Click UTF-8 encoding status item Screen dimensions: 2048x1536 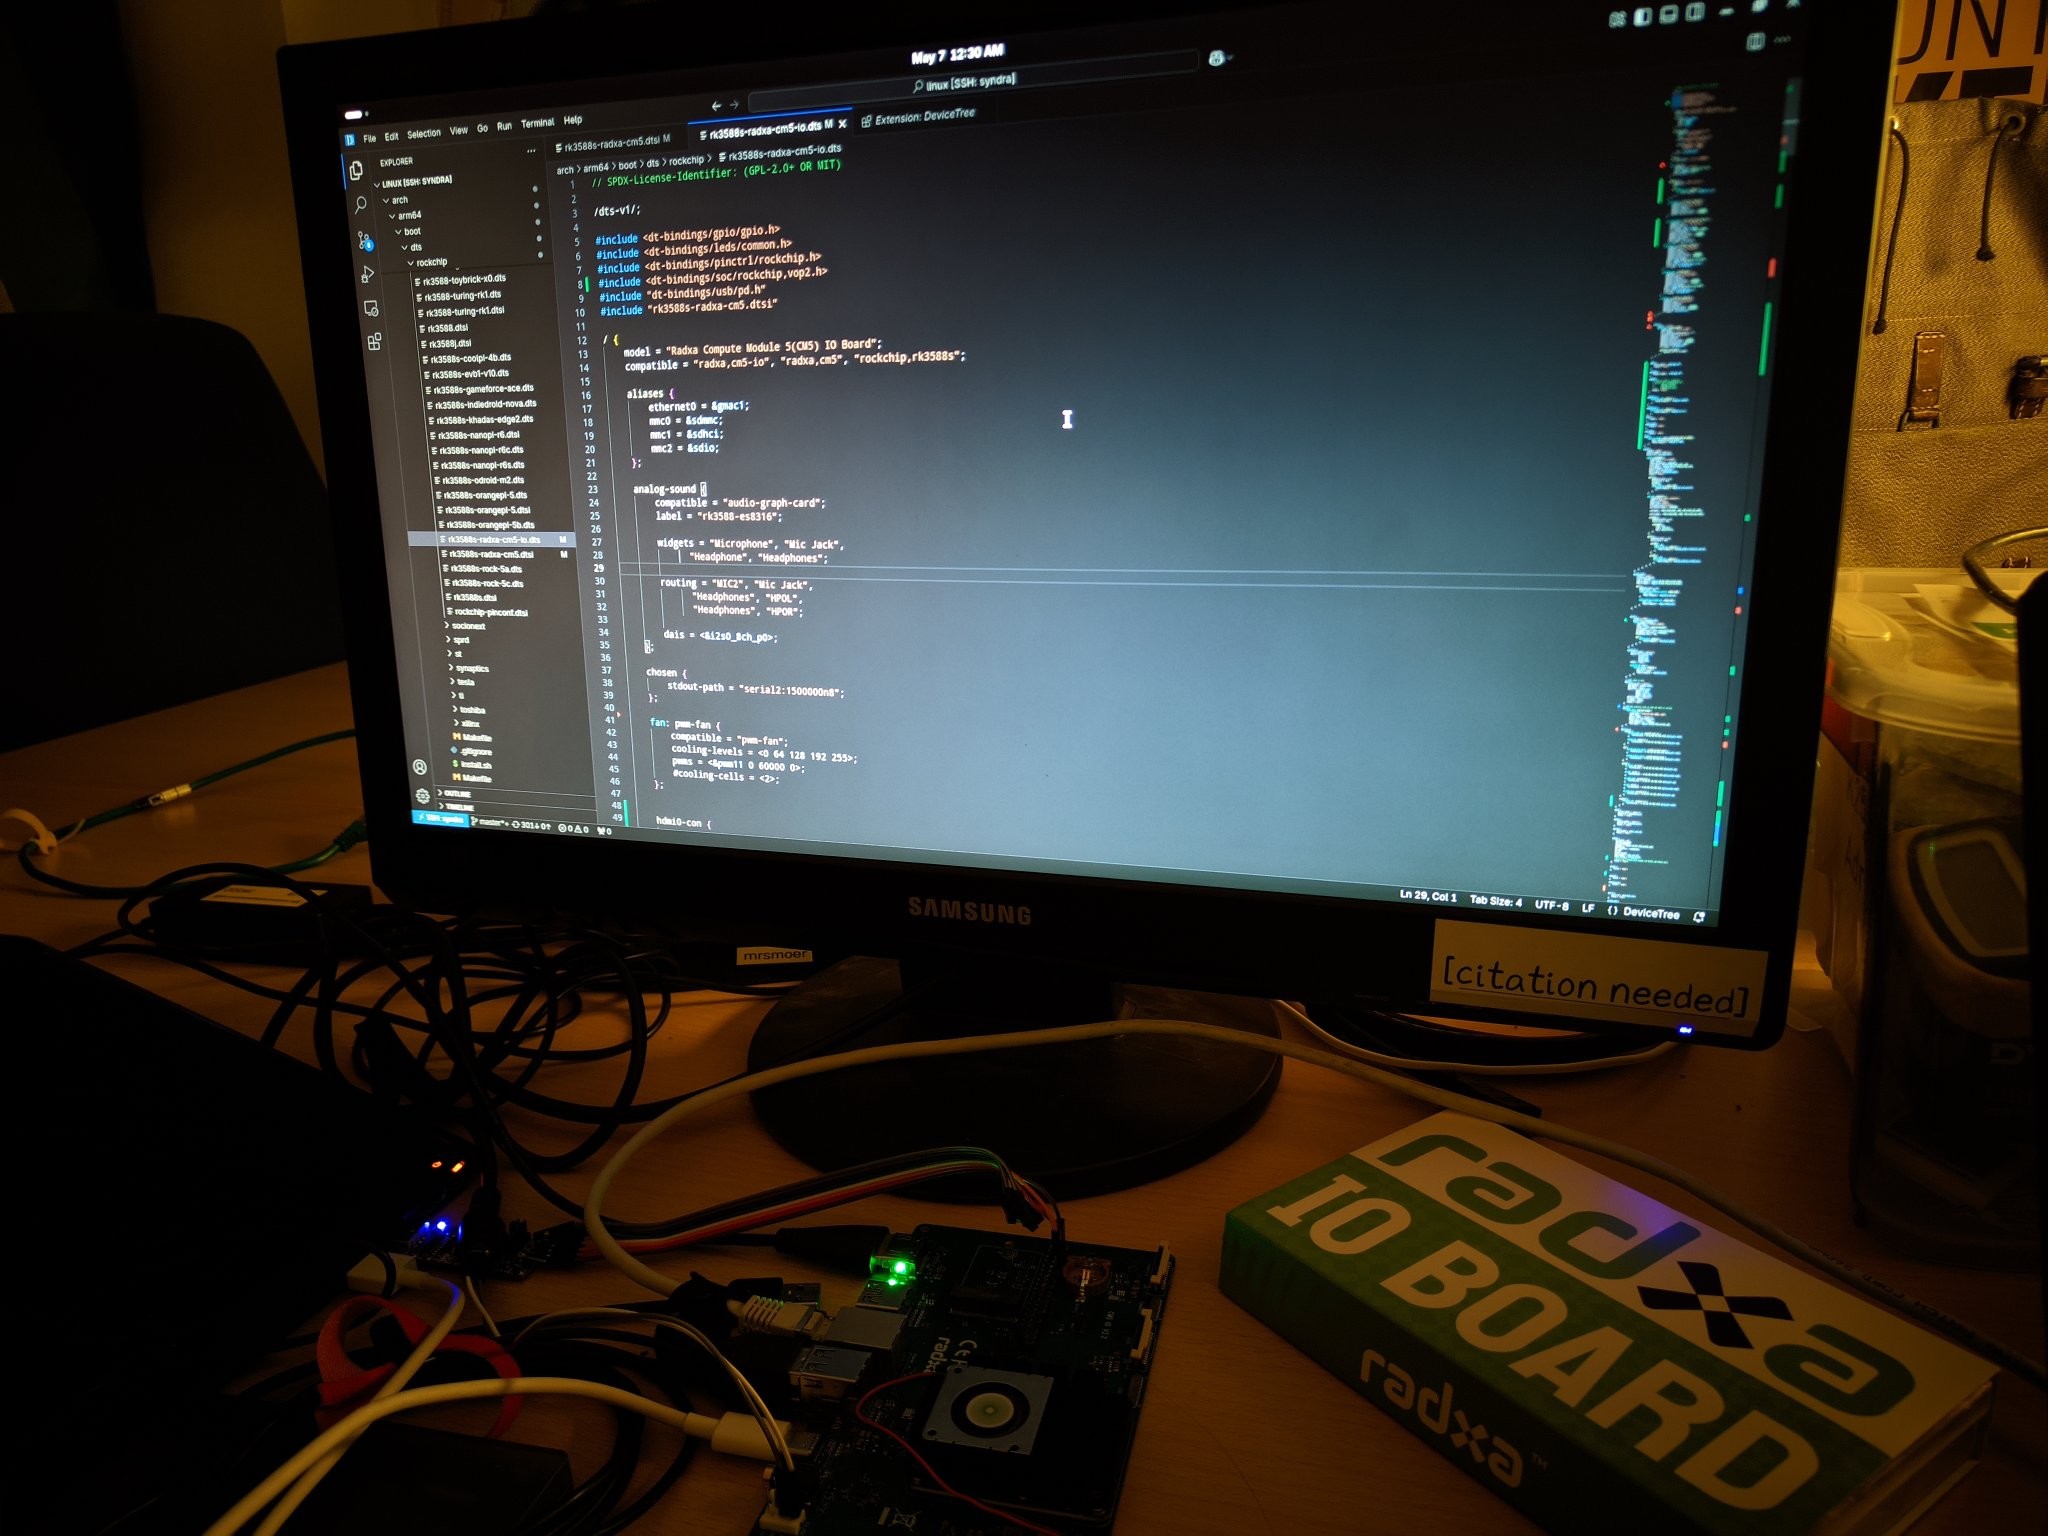click(1552, 905)
